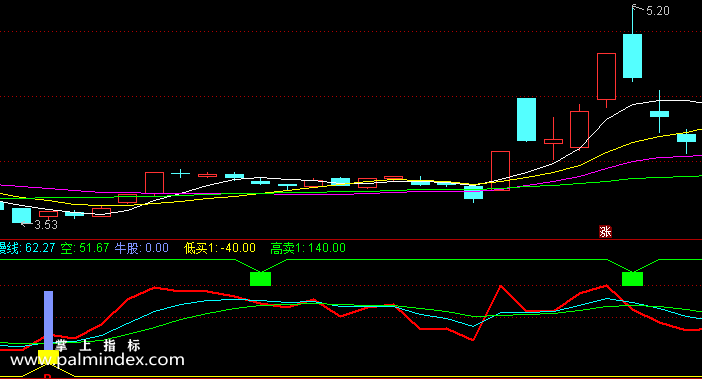
Task: Select the cyan candle below the moving averages
Action: pyautogui.click(x=474, y=193)
